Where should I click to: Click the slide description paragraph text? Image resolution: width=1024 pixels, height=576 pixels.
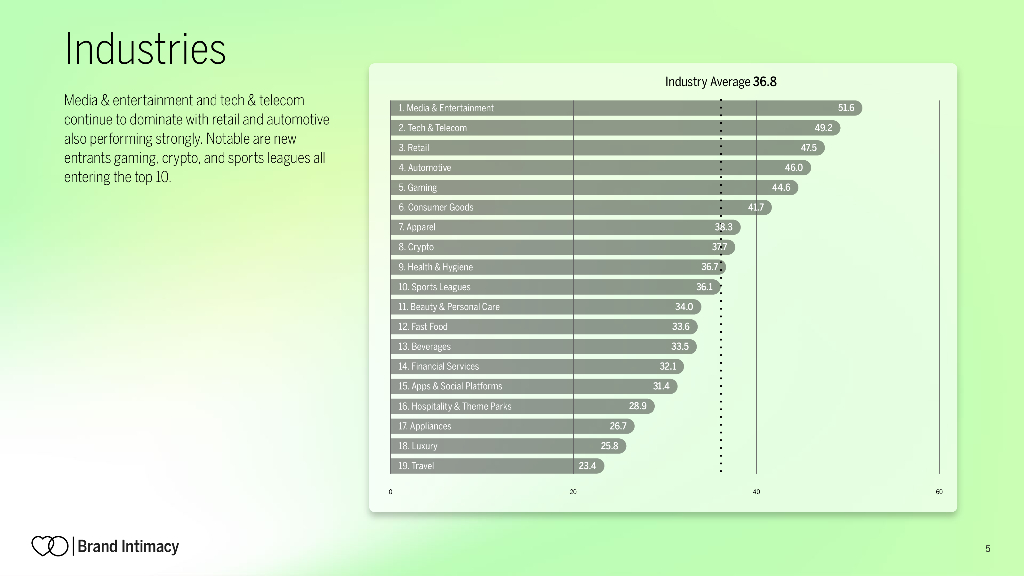(196, 140)
